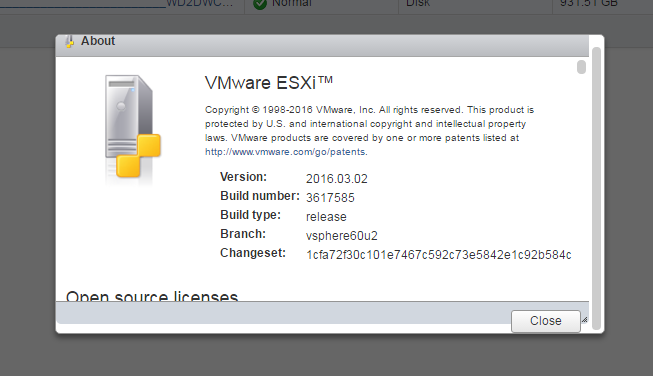Click the inner scrollbar thumb of About content
Screen dimensions: 653x376
tap(581, 67)
